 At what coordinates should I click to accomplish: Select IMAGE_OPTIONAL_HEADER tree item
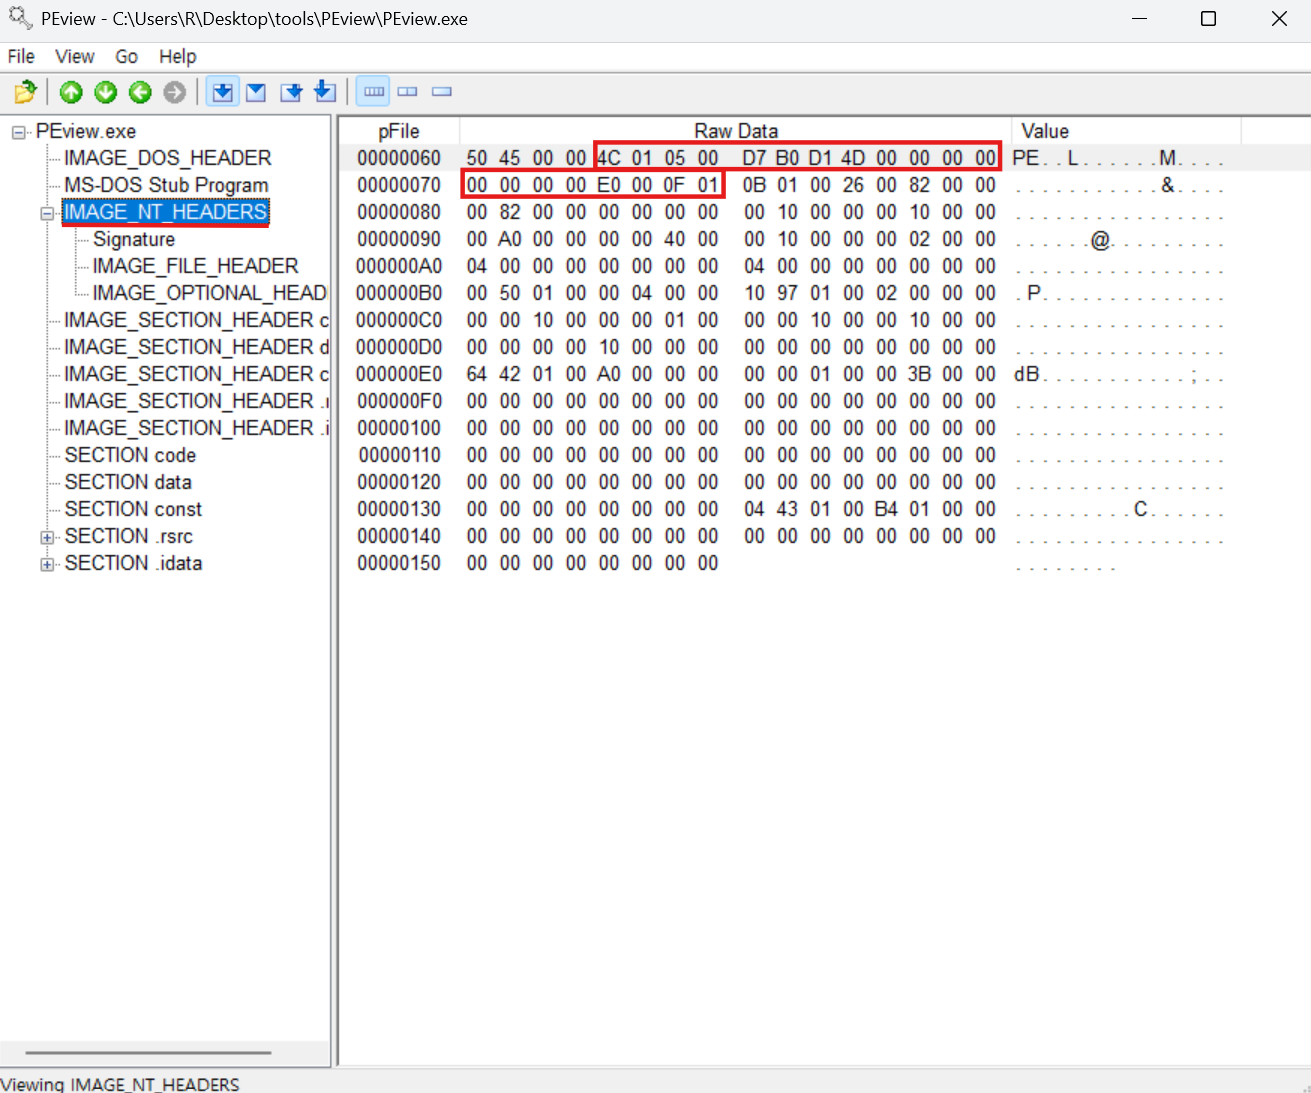(x=210, y=293)
